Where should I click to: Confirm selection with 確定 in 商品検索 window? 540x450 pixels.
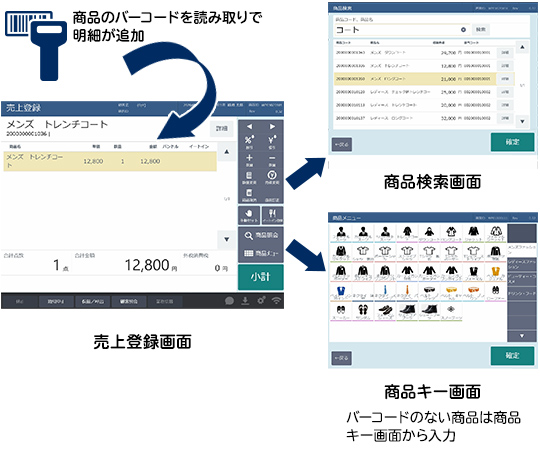pyautogui.click(x=512, y=142)
